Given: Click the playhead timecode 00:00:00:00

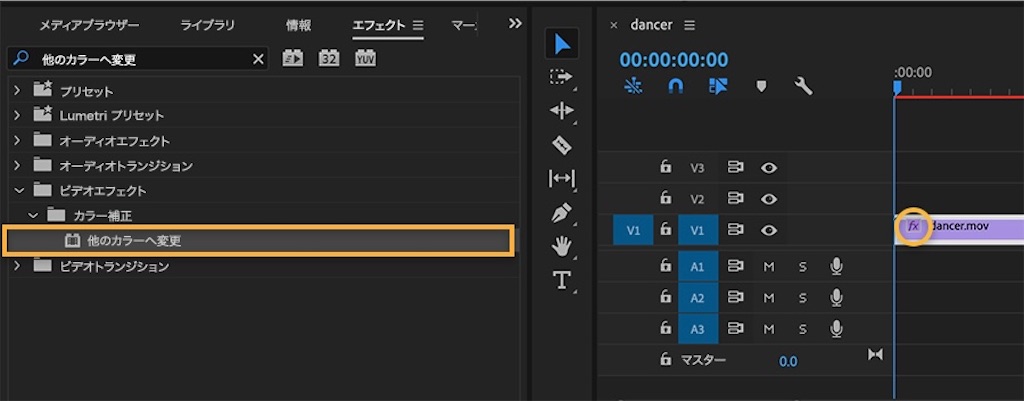Looking at the screenshot, I should (x=673, y=60).
